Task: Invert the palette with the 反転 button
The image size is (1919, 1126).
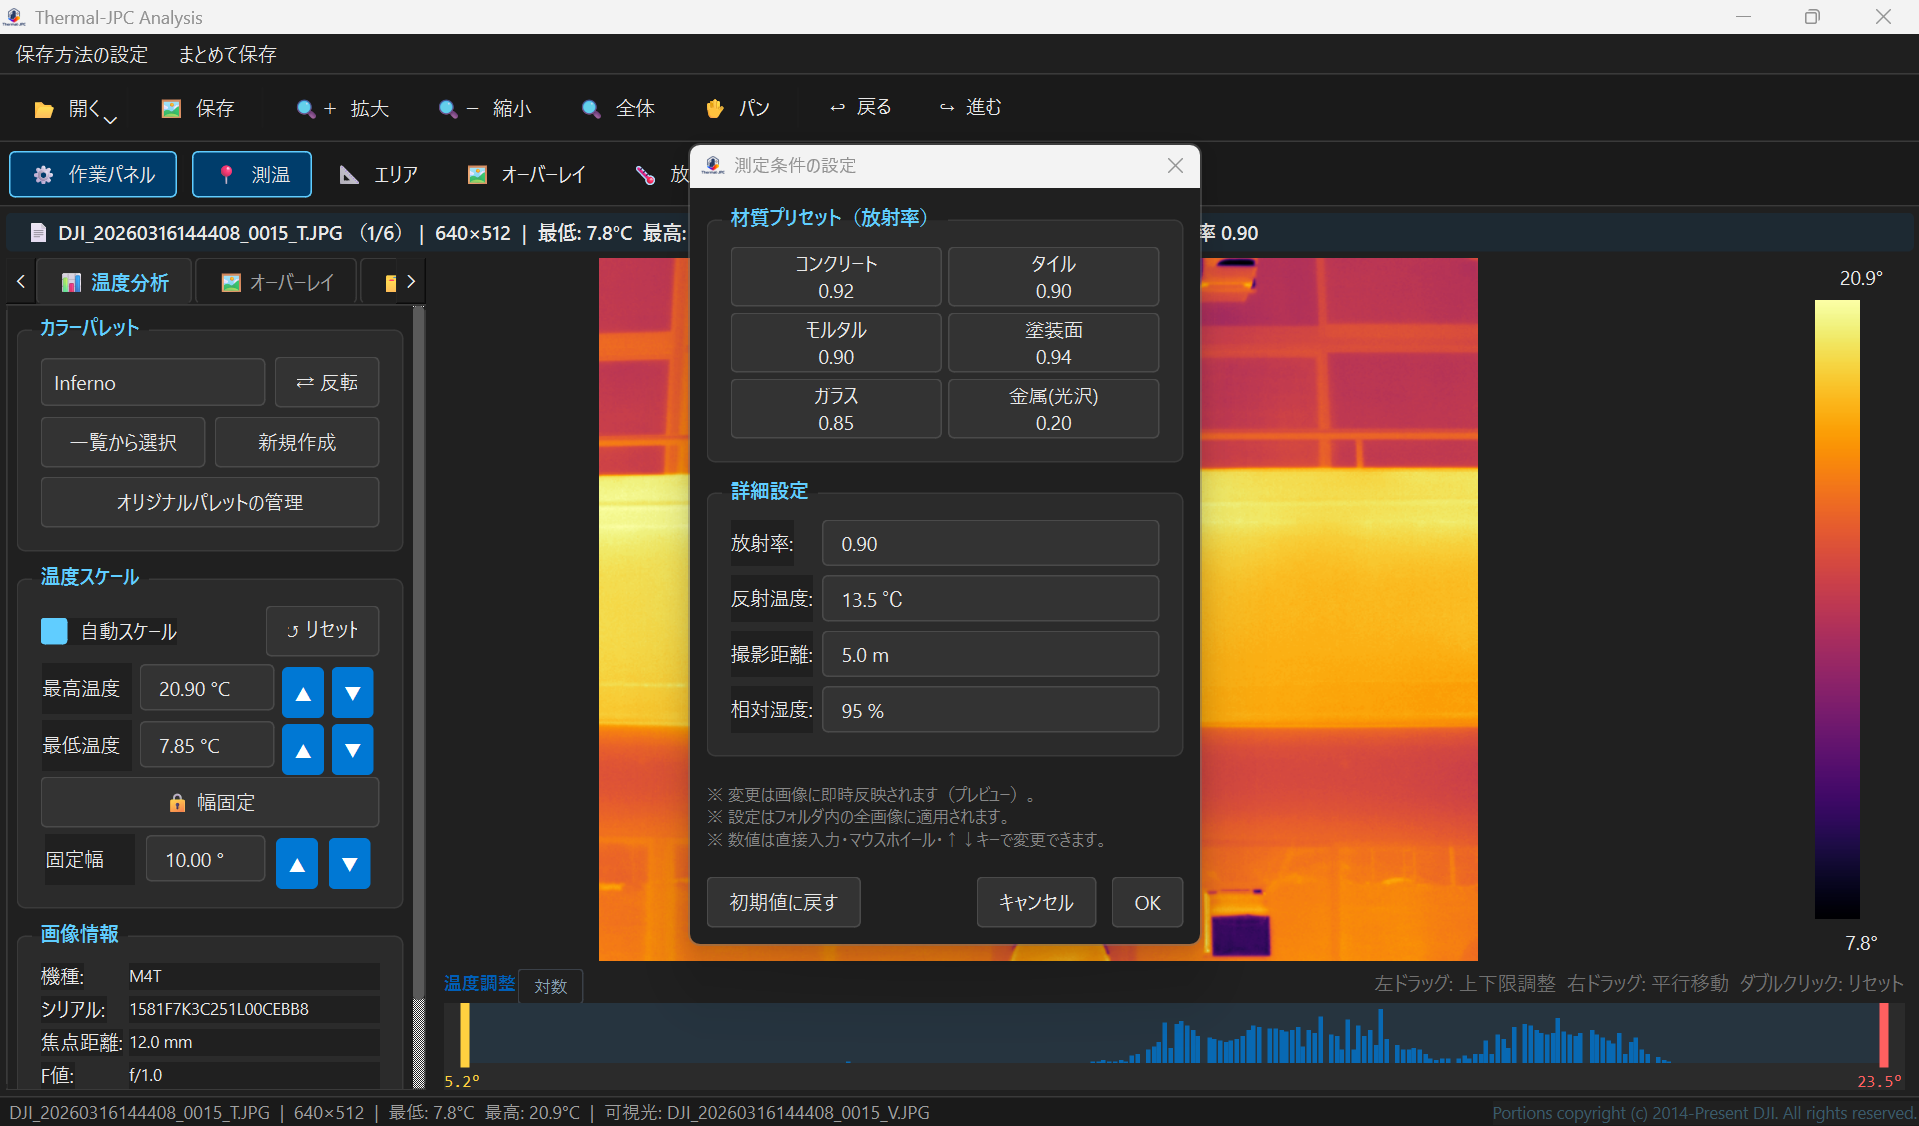Action: [327, 383]
